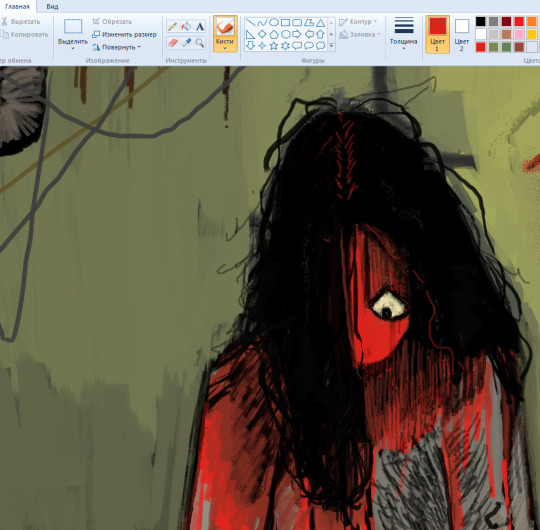Choose the Hexagon shape

click(x=285, y=34)
